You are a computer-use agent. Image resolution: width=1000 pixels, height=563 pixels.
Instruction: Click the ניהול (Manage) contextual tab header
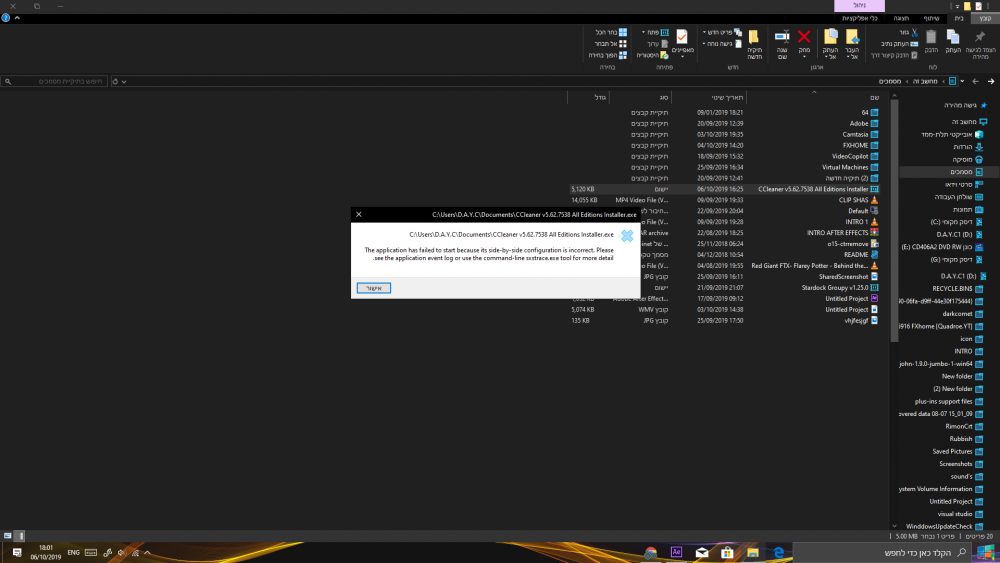pos(859,6)
